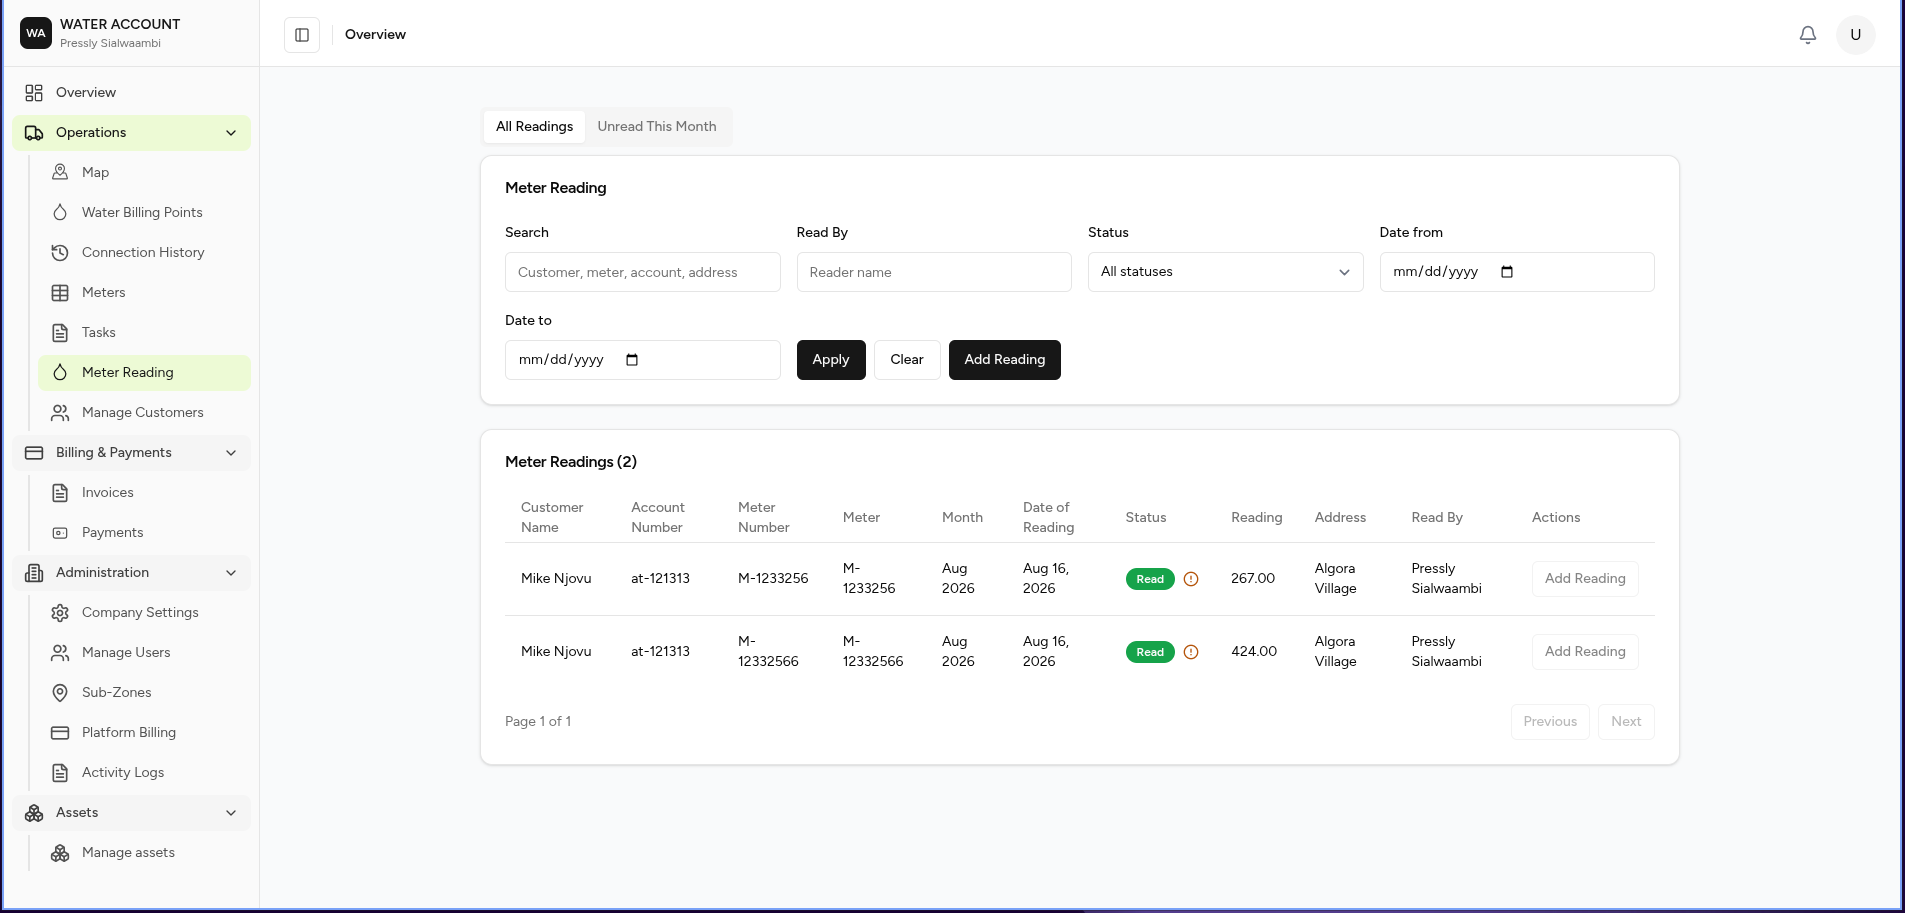Click Read badge in 424.00 row
Viewport: 1905px width, 913px height.
tap(1150, 652)
